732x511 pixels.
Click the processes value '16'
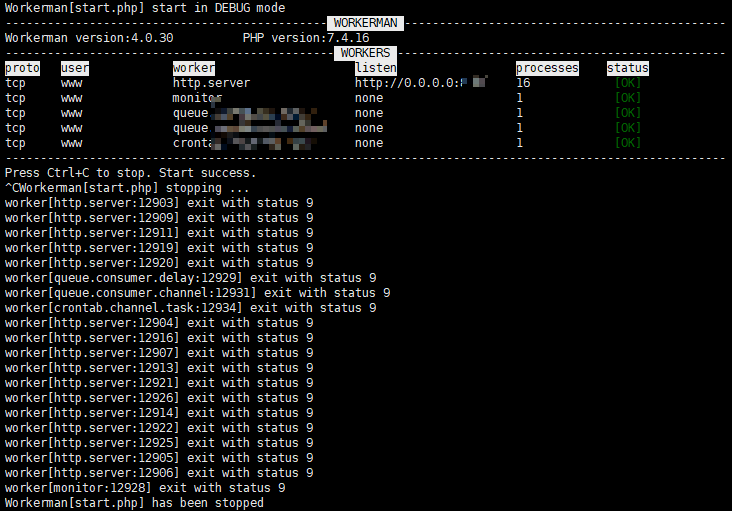pos(523,83)
